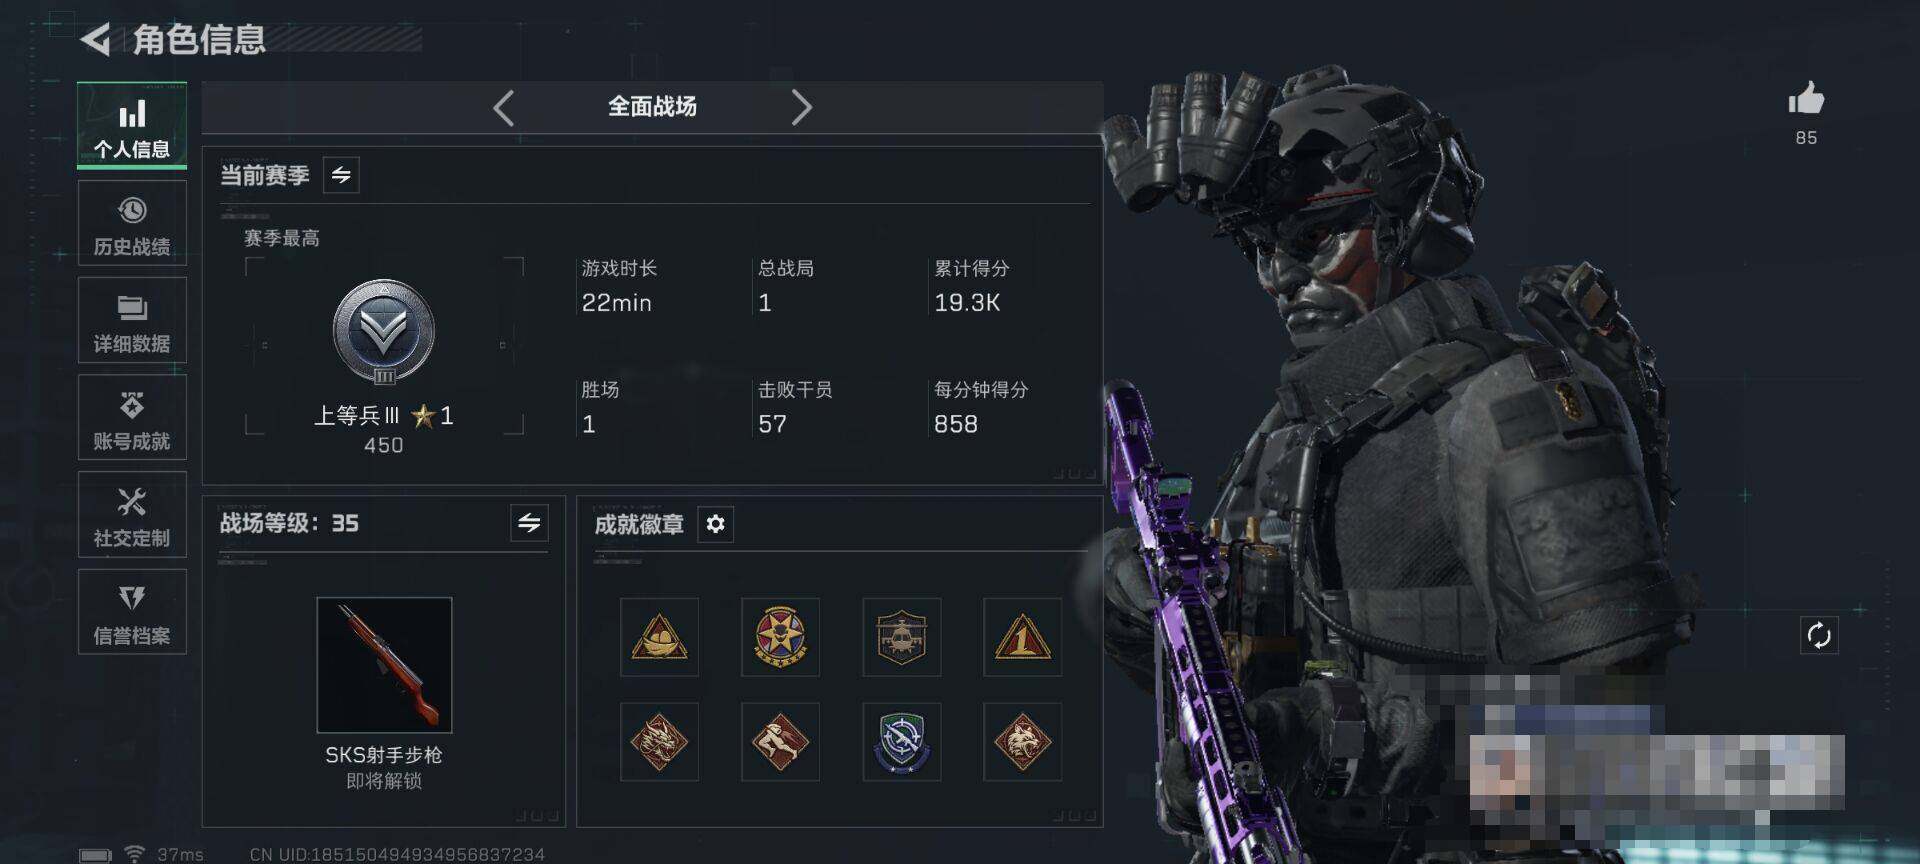Go back using the arrow beside 角色信息

96,40
